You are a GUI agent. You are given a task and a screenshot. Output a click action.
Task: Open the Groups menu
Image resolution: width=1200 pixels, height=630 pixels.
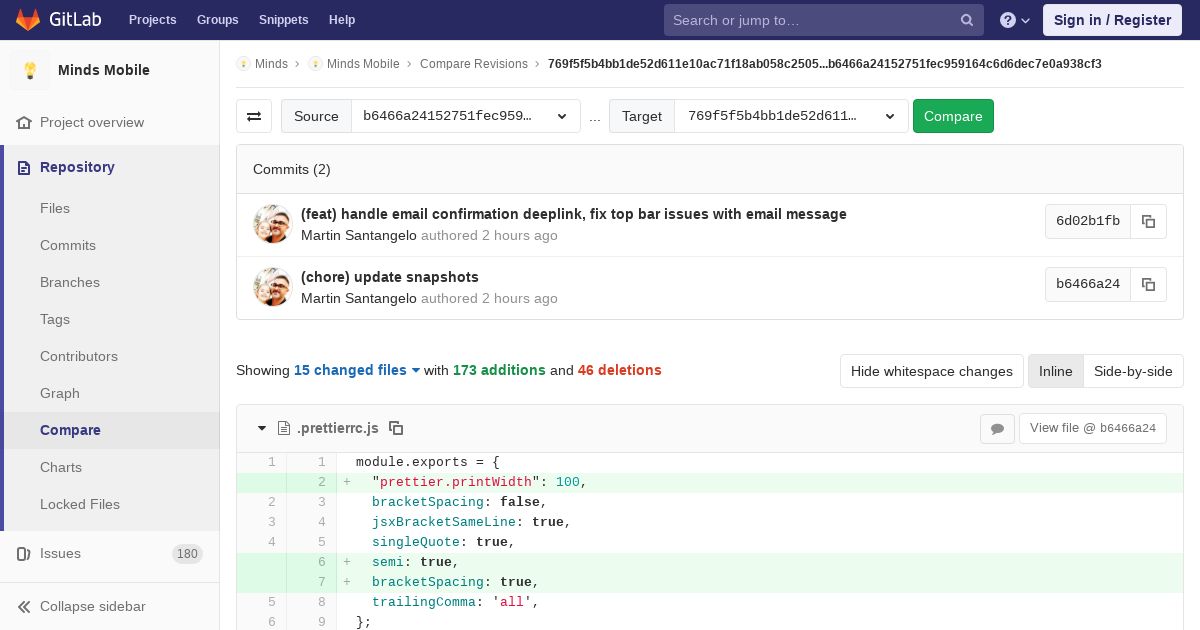tap(218, 20)
